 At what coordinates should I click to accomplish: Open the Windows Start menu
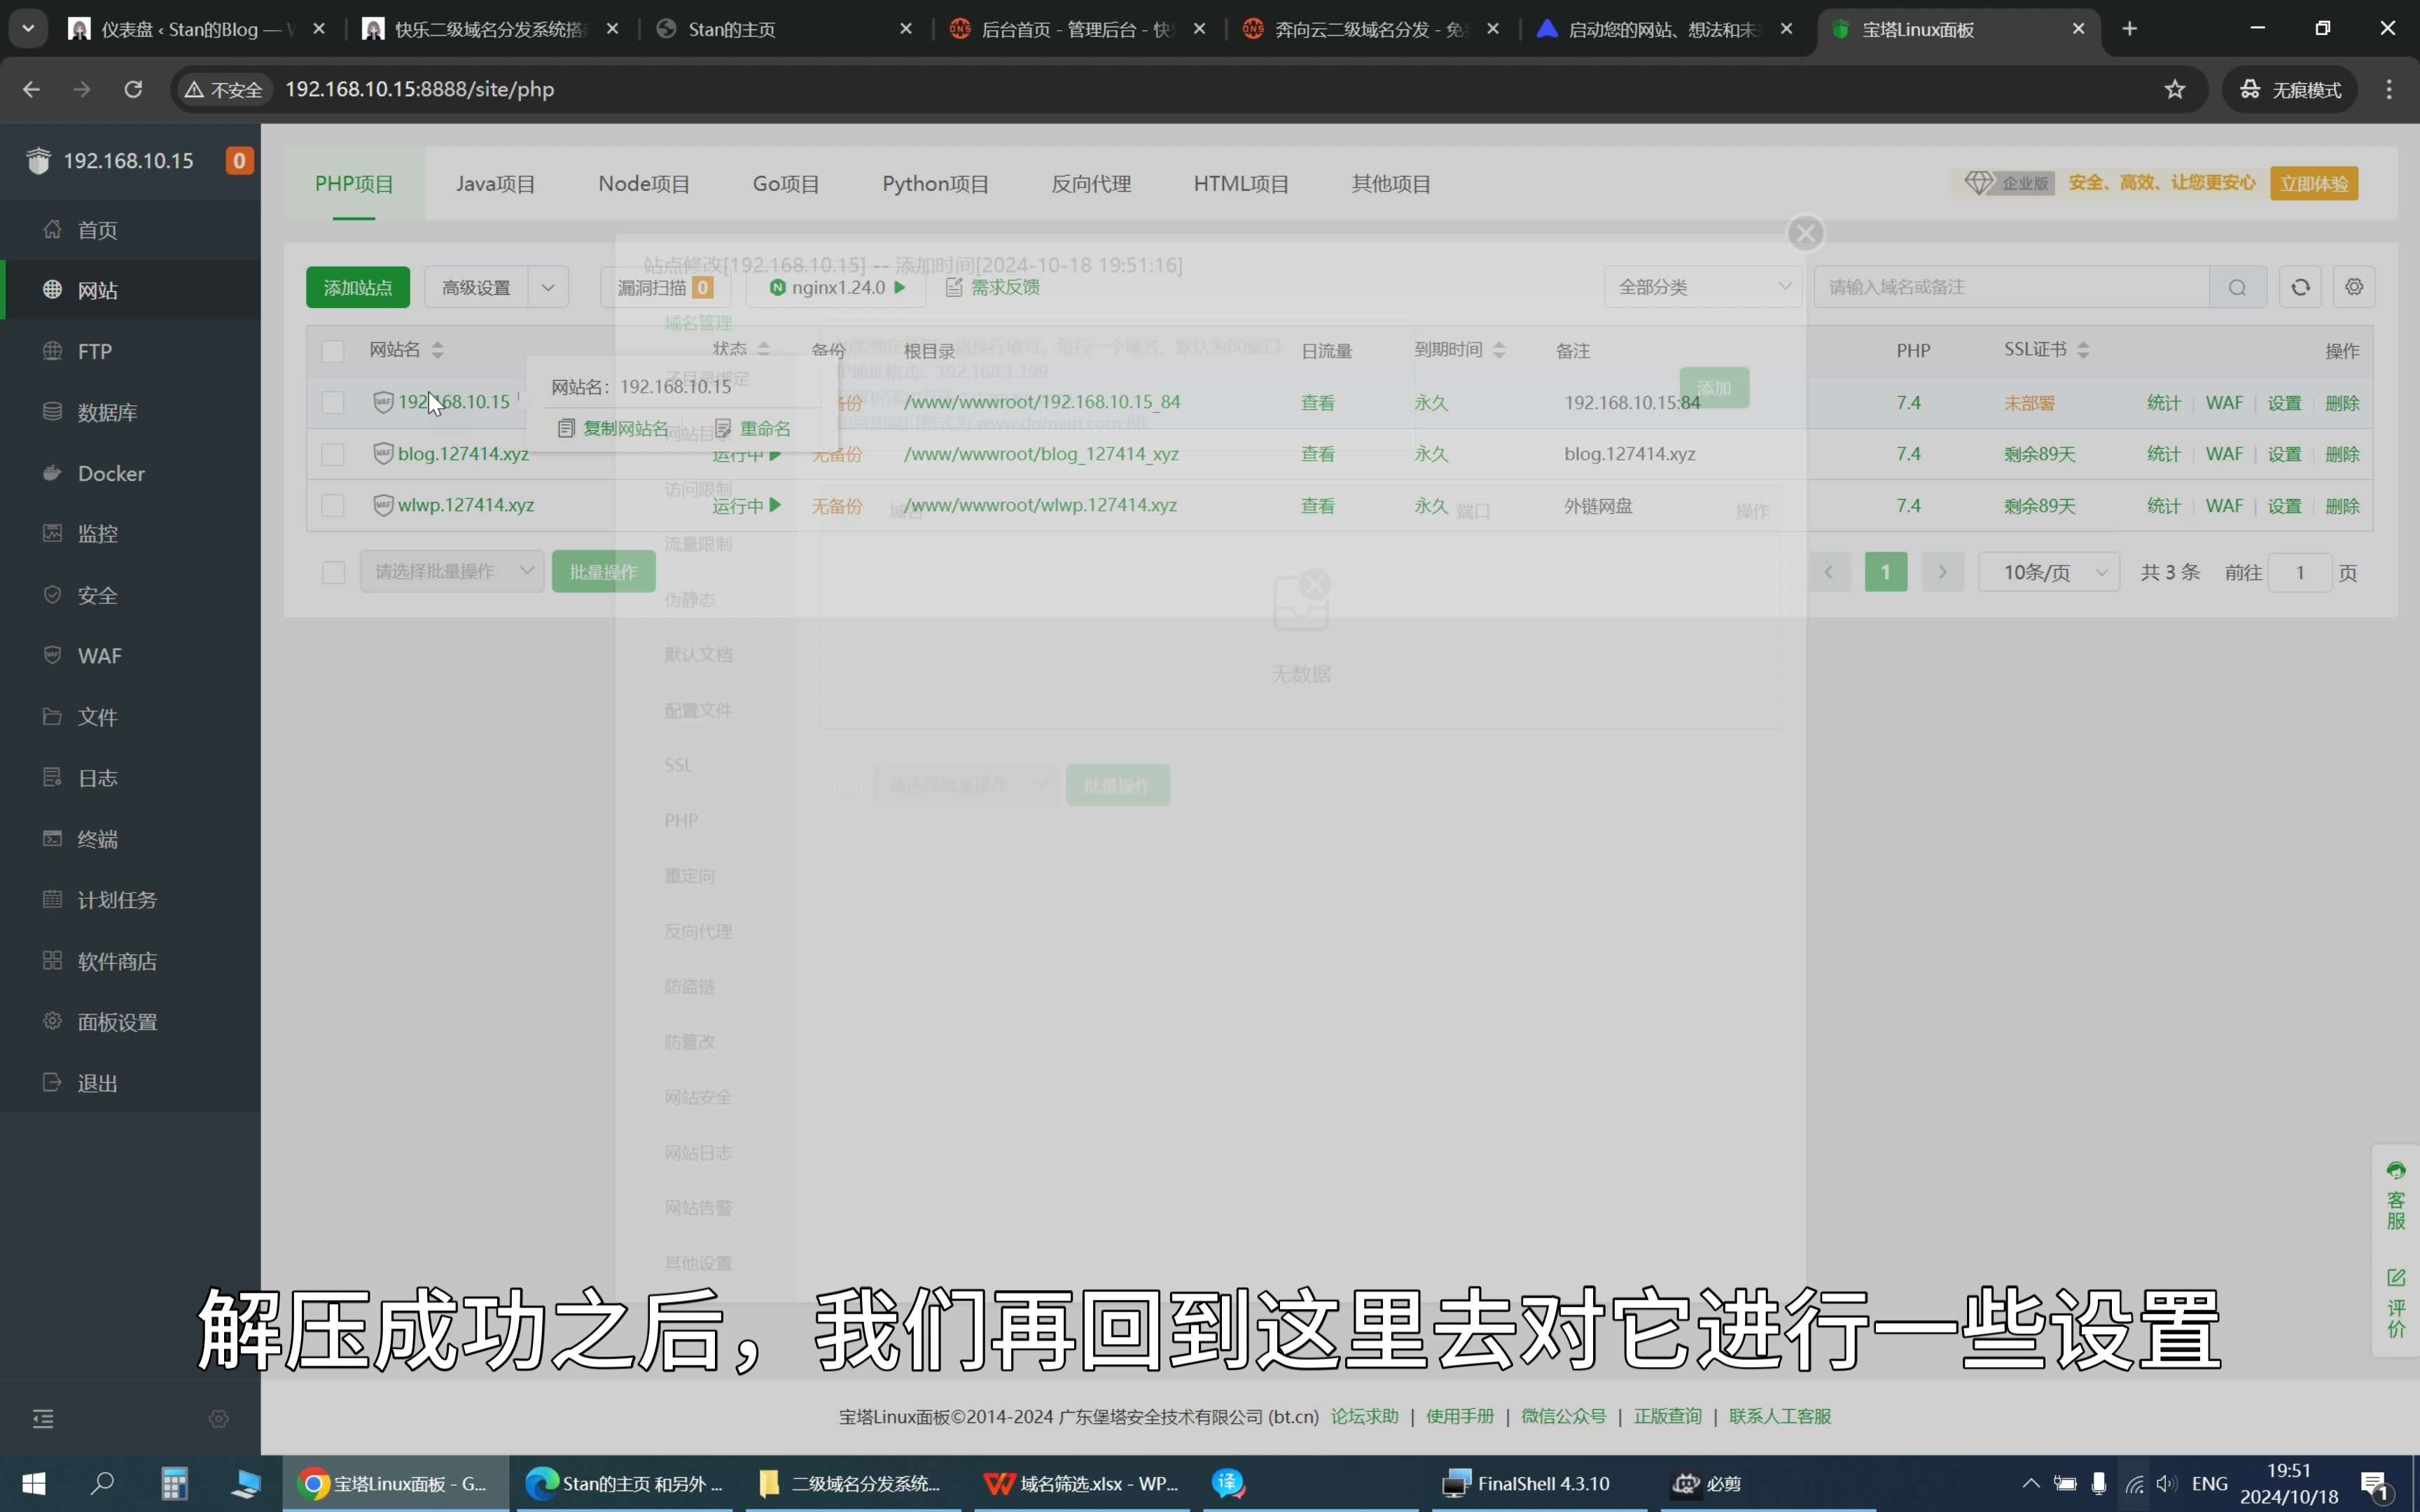tap(33, 1483)
